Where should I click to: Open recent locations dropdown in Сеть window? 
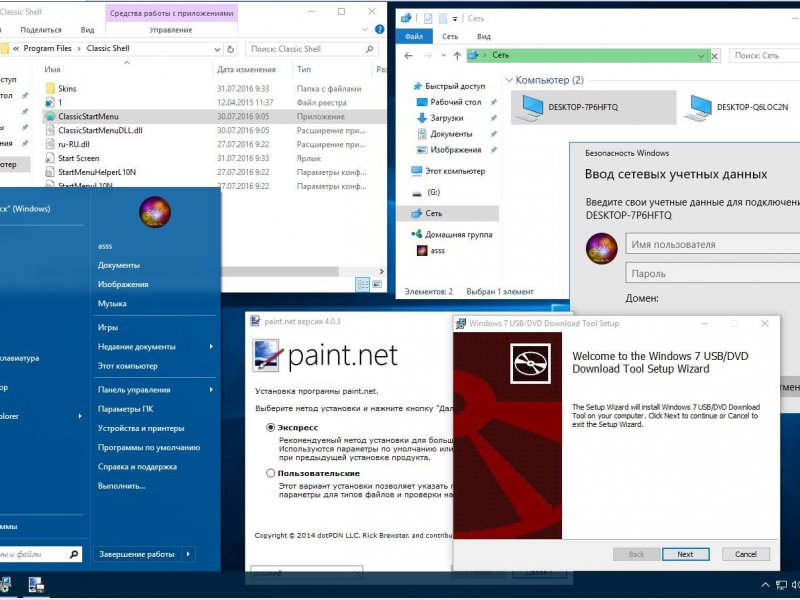click(443, 56)
